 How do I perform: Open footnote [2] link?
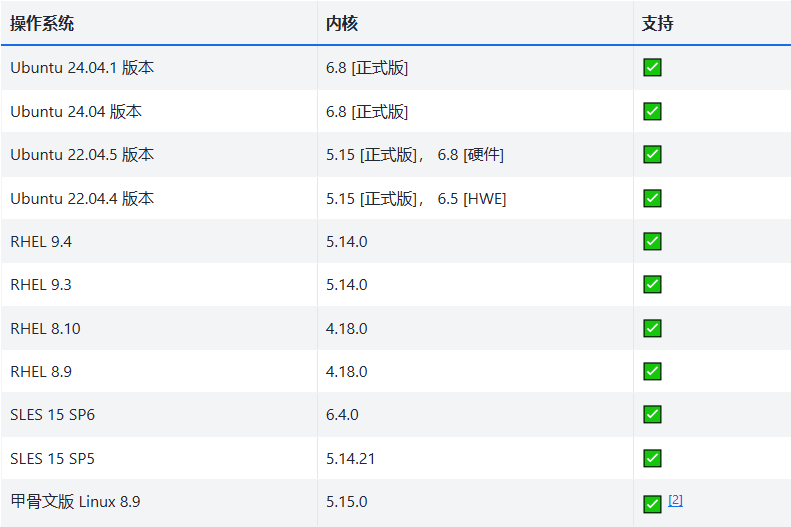pos(675,500)
